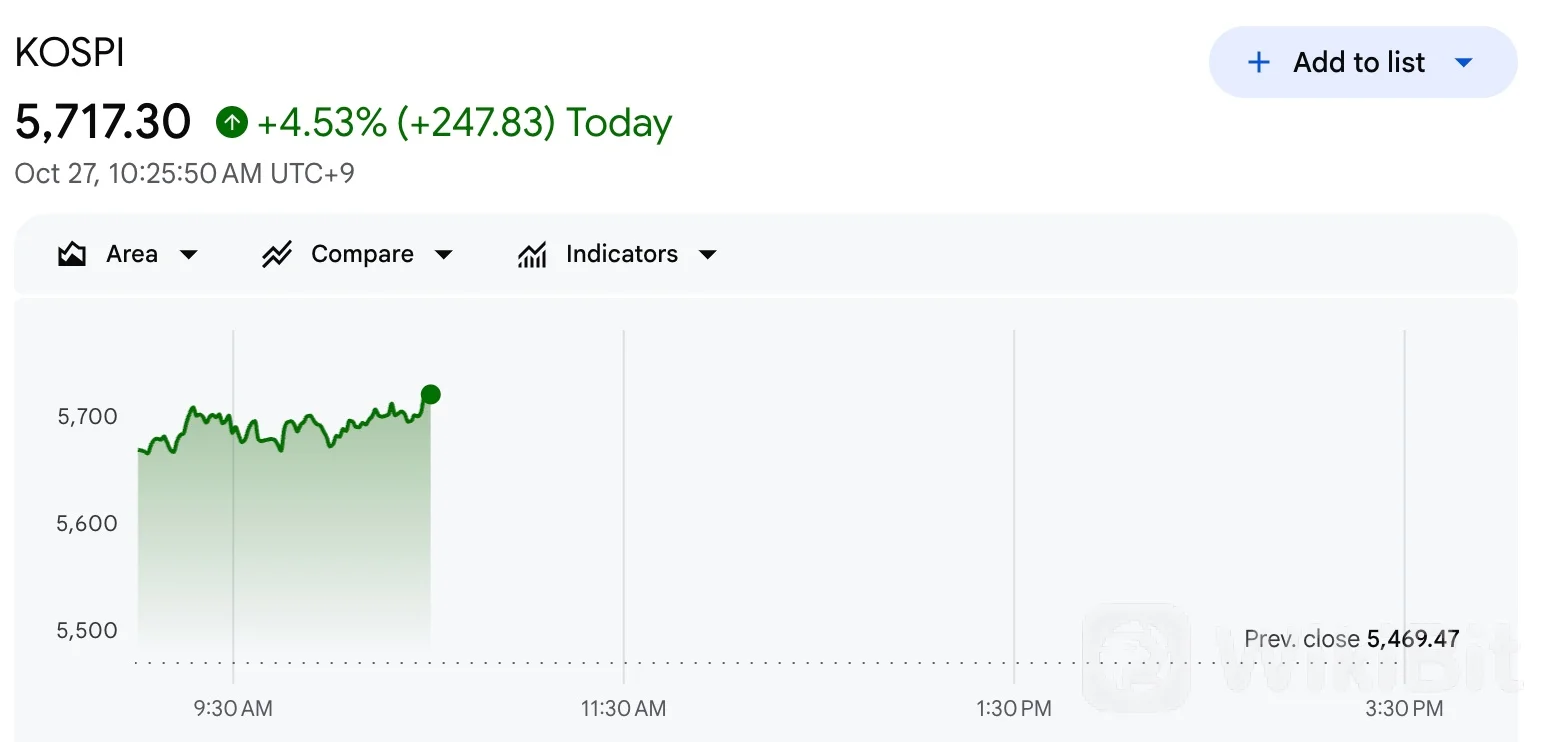The height and width of the screenshot is (742, 1545).
Task: Click the Compare lines icon
Action: pyautogui.click(x=276, y=254)
